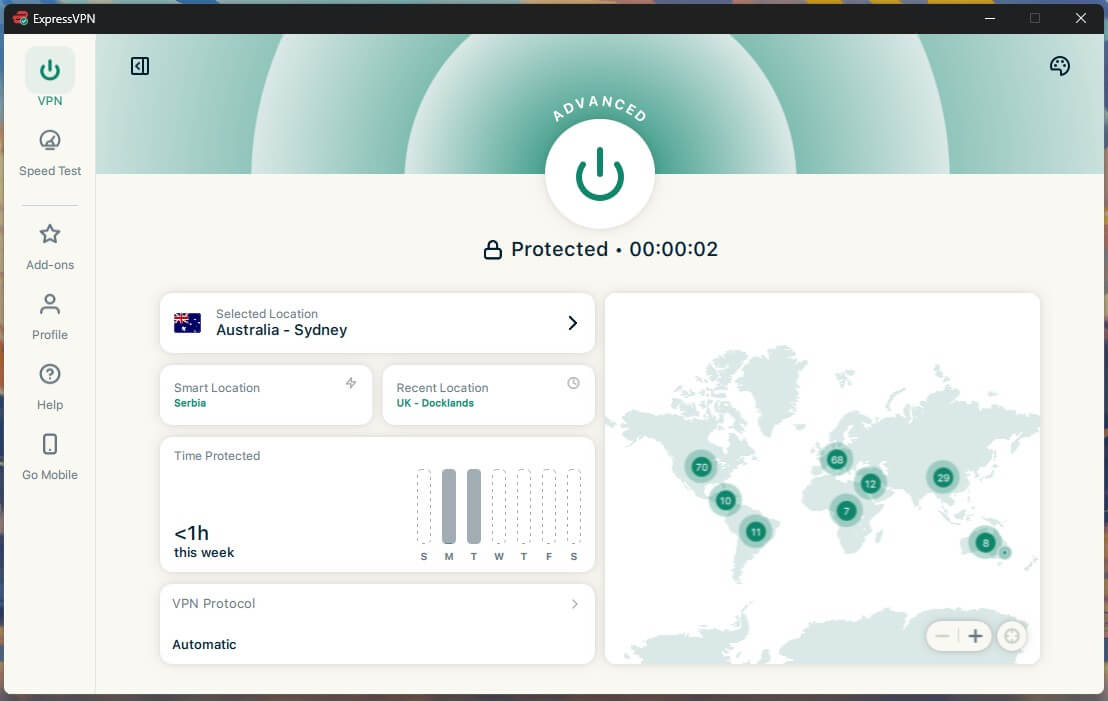Click the lock icon beside Protected
Viewport: 1108px width, 701px height.
coord(493,249)
